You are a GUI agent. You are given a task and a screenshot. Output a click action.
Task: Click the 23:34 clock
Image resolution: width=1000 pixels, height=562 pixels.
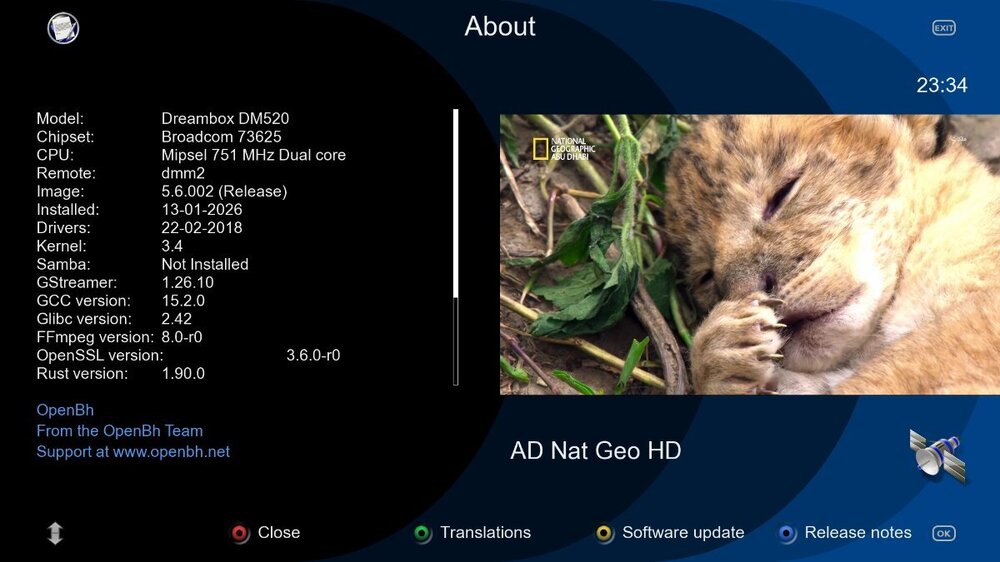[942, 85]
